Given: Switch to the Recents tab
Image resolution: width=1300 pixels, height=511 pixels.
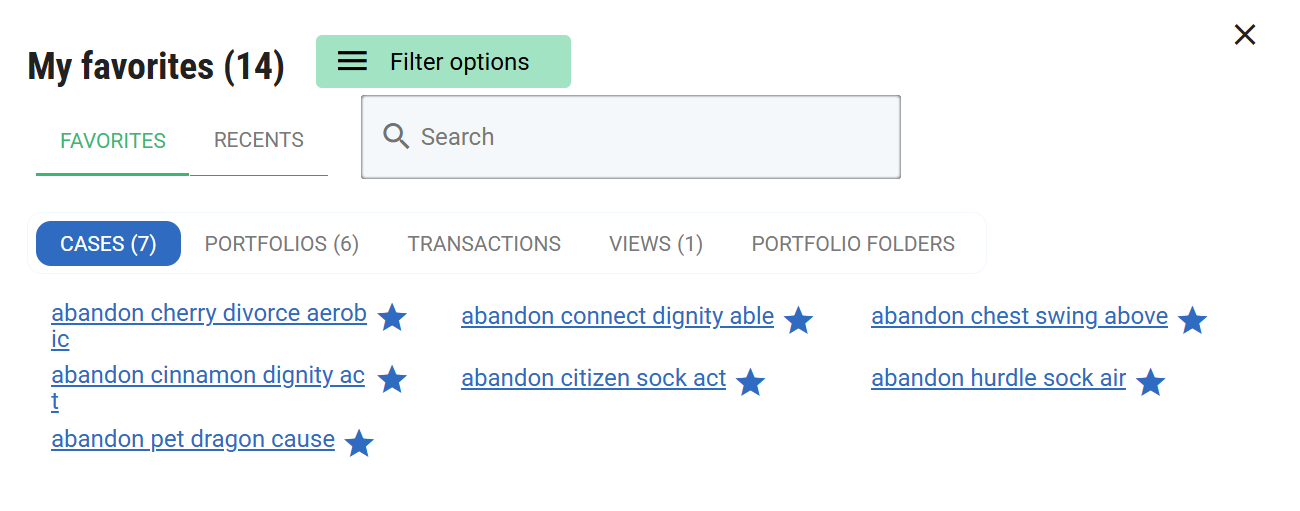Looking at the screenshot, I should (258, 140).
